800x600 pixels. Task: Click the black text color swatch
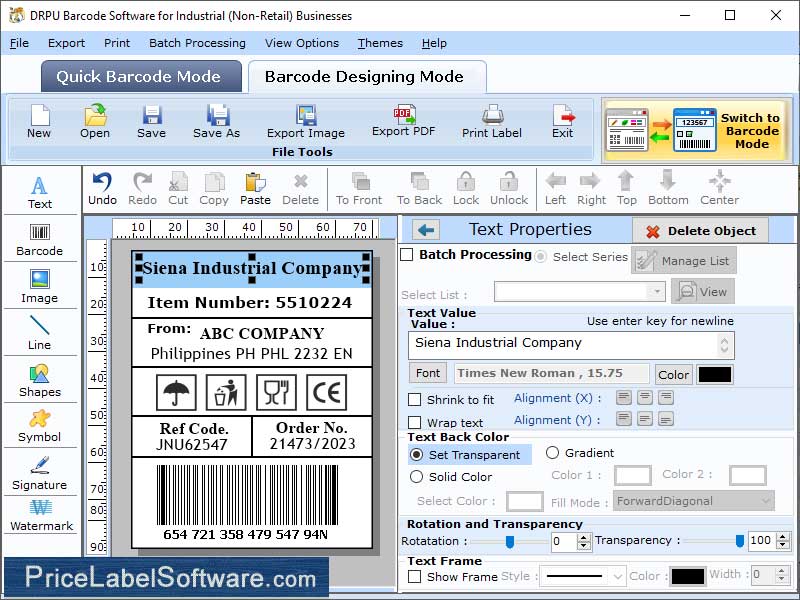[x=715, y=374]
